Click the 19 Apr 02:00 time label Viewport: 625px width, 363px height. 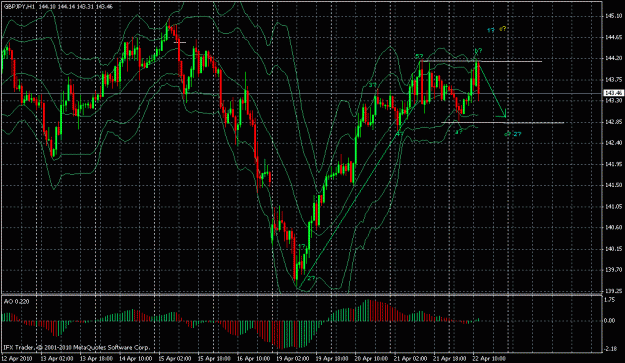click(x=293, y=358)
